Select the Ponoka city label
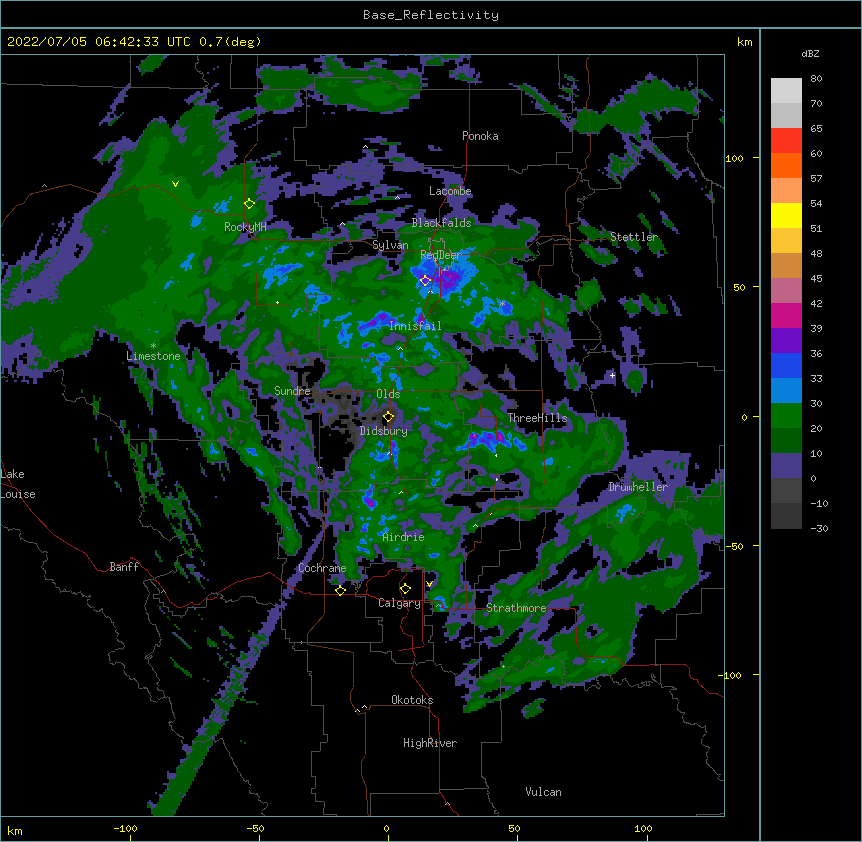Screen dimensions: 862x842 [480, 136]
